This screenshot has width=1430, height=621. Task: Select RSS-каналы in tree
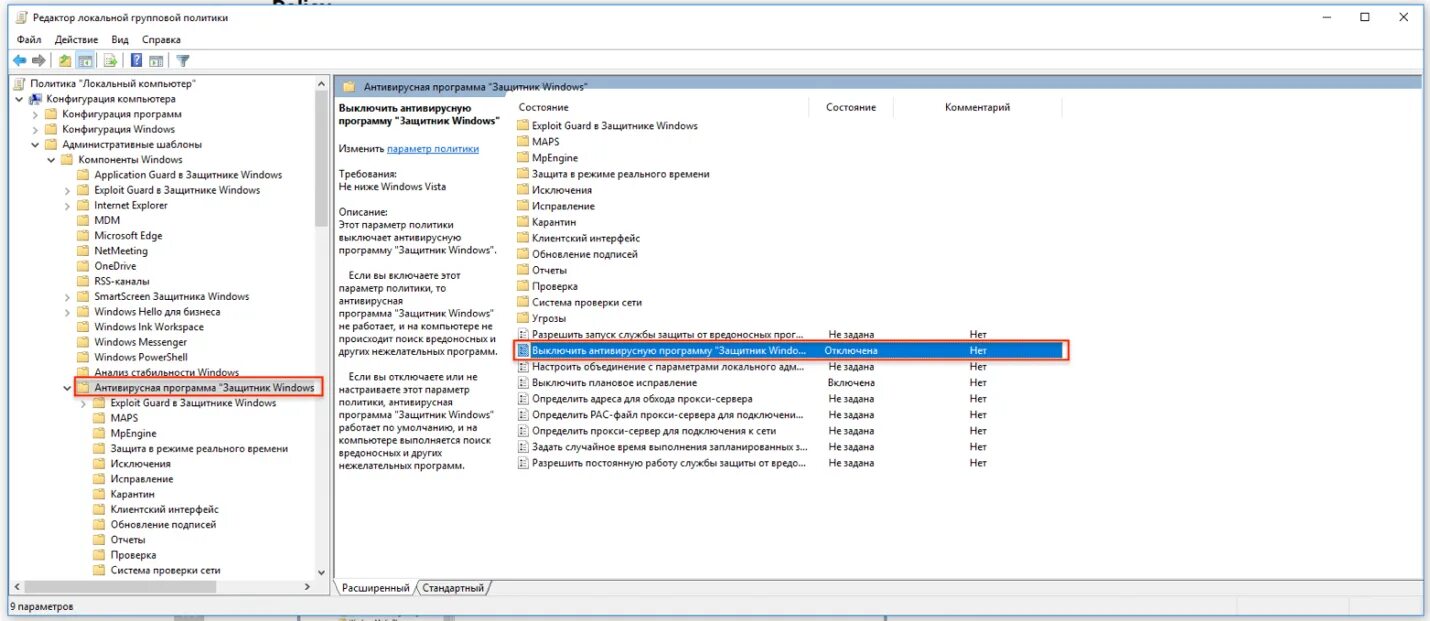122,282
